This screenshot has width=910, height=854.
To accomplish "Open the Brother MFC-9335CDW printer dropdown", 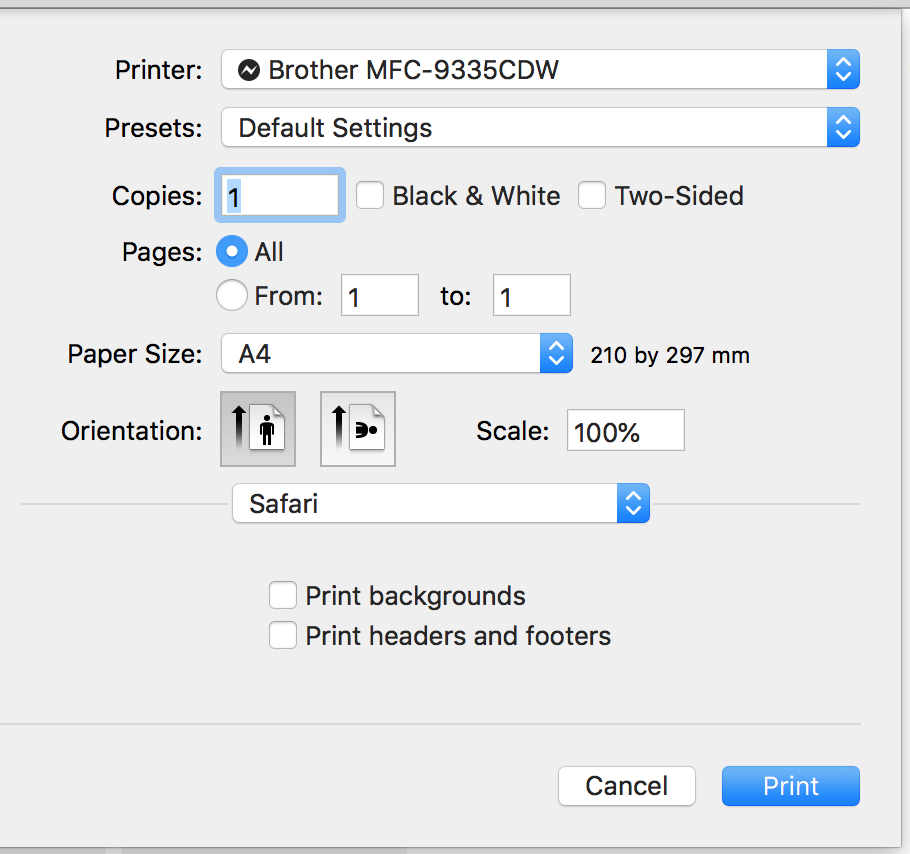I will point(540,70).
